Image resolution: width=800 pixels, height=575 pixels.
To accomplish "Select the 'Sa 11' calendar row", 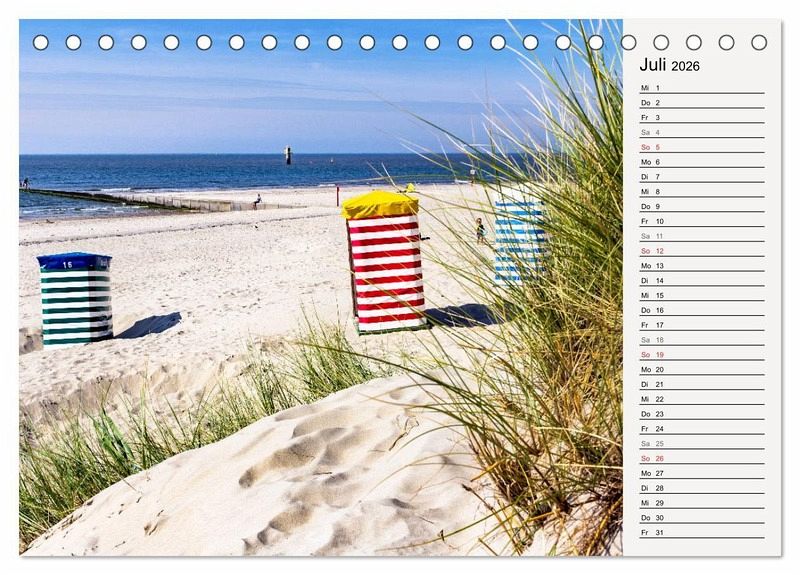I will pos(702,236).
